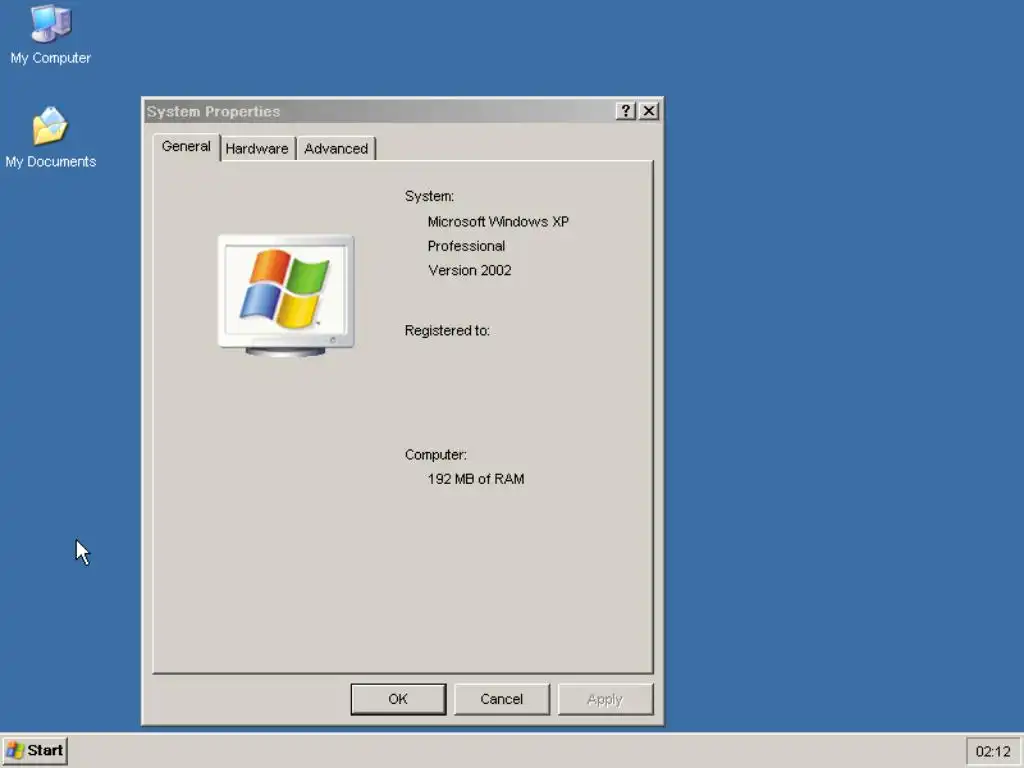The width and height of the screenshot is (1024, 768).
Task: Switch to the Hardware tab
Action: (x=257, y=149)
